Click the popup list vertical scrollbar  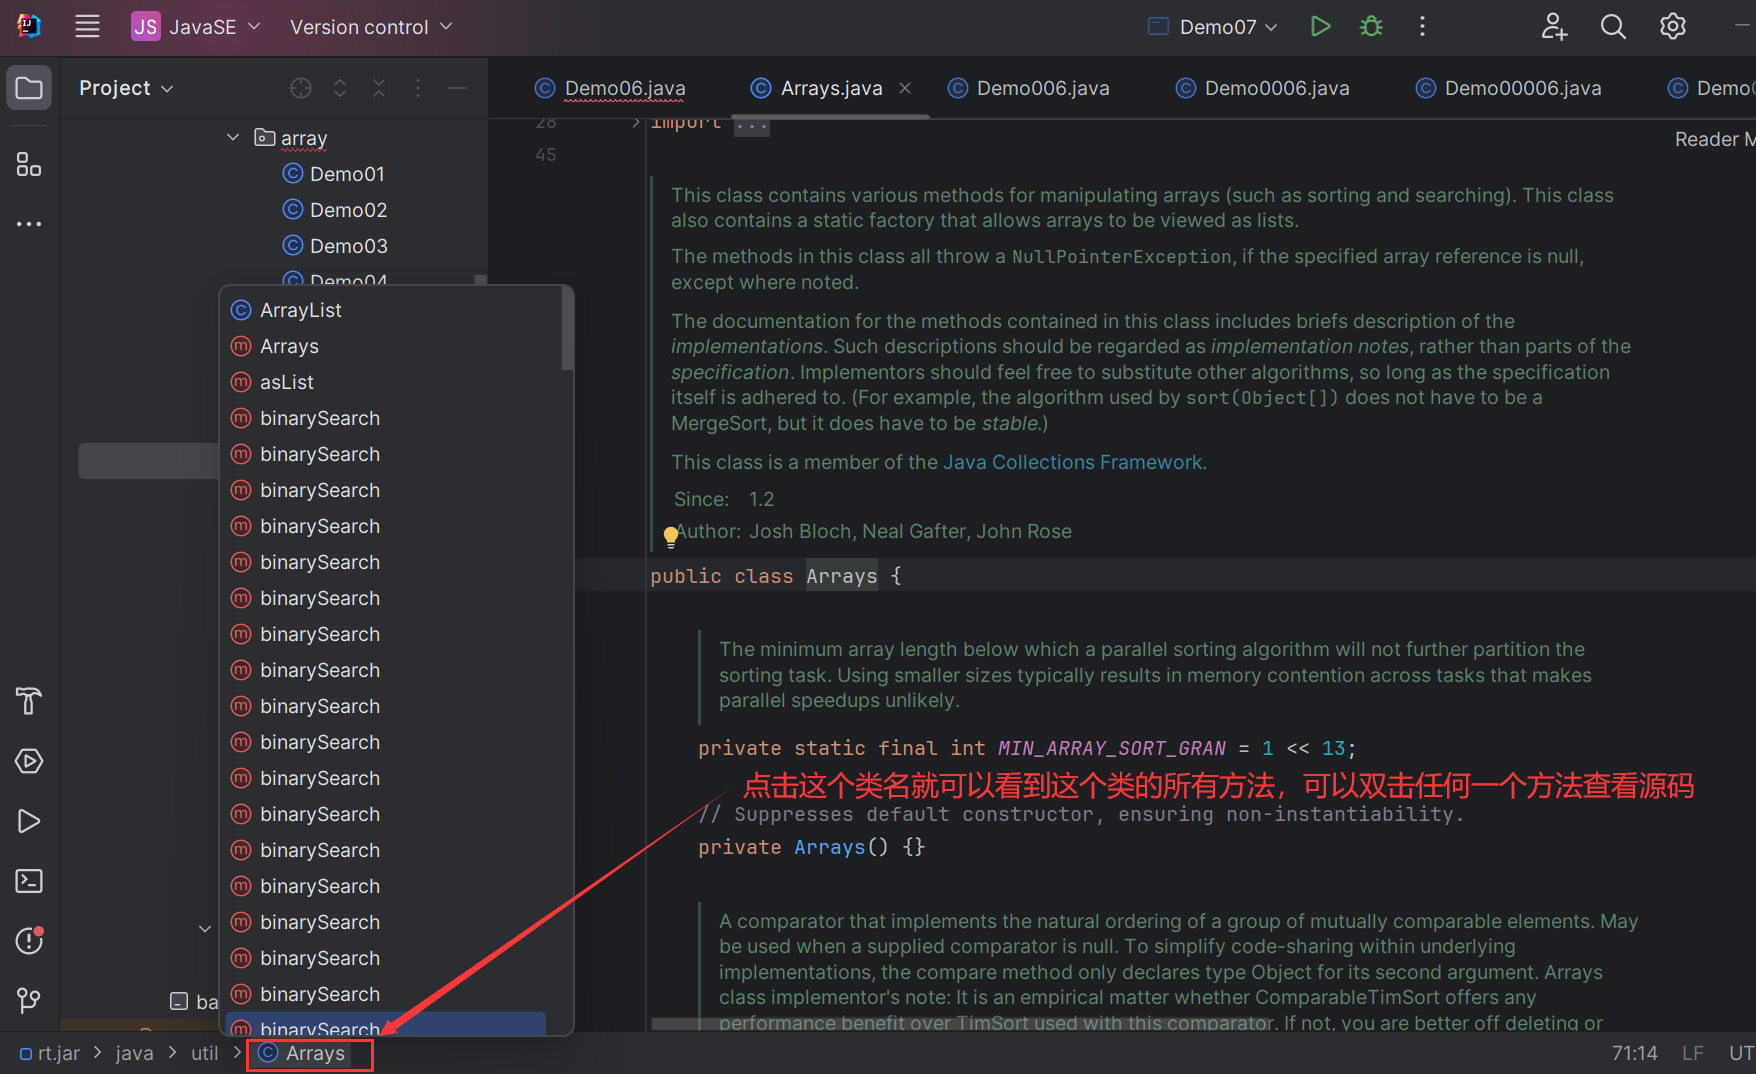[567, 329]
